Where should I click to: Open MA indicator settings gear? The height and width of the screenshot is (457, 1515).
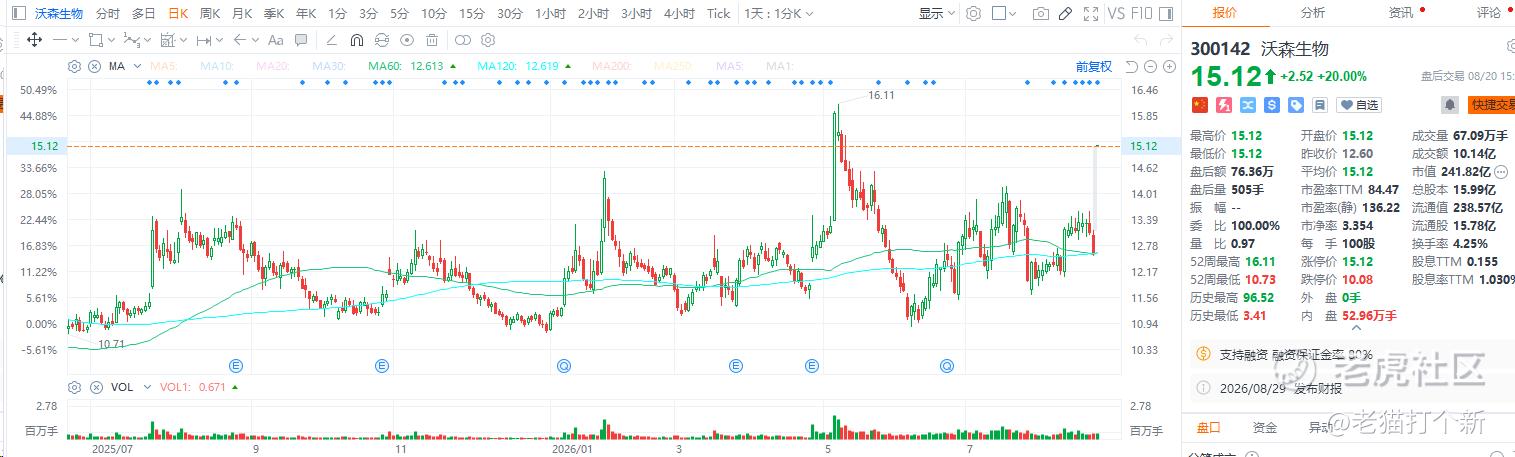point(74,66)
